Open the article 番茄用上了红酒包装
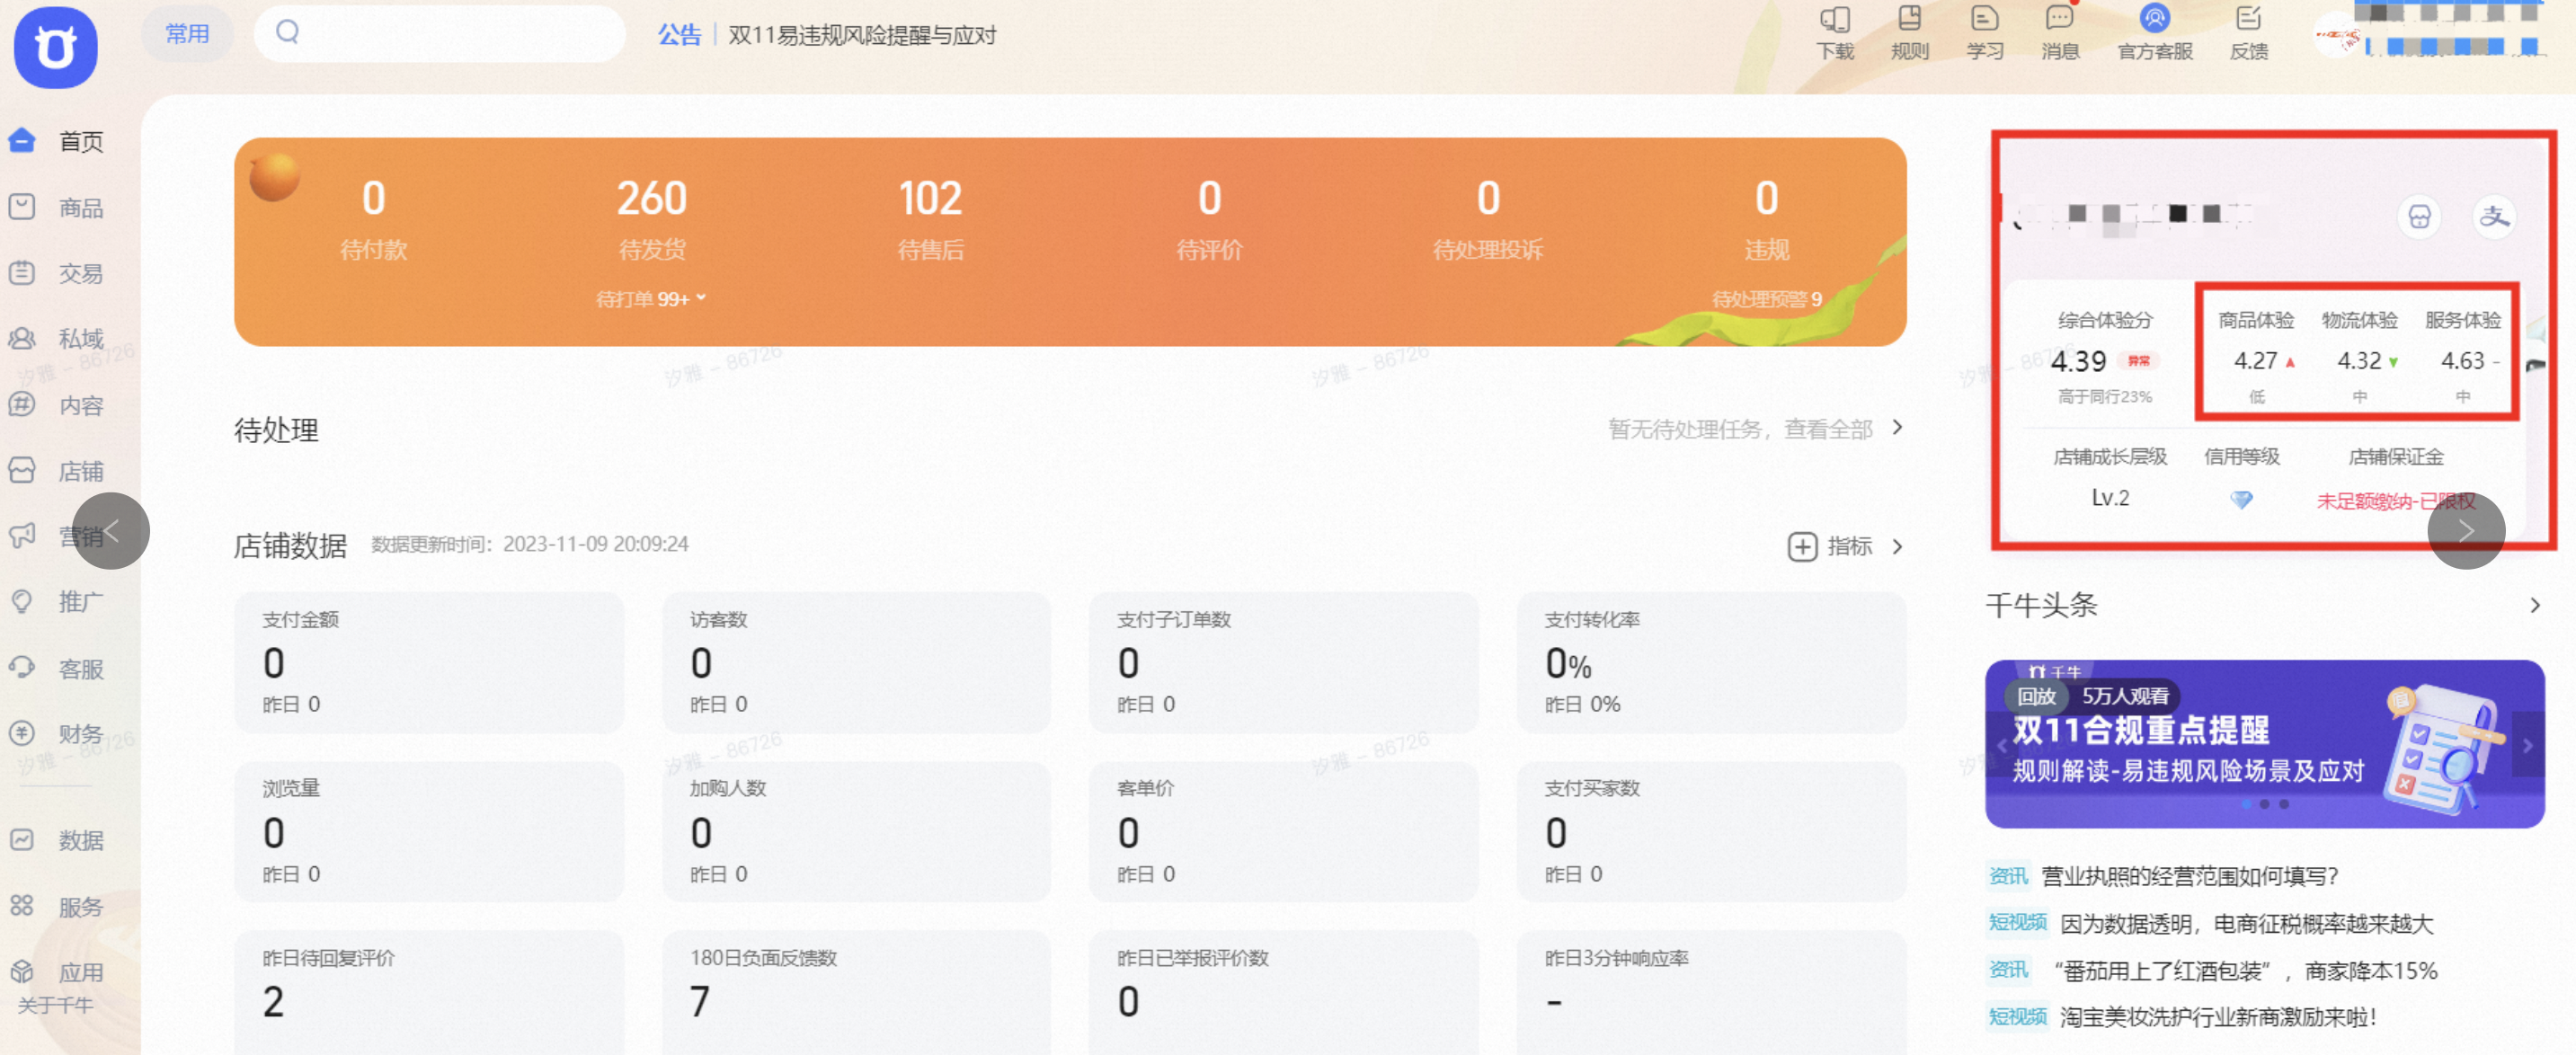This screenshot has height=1055, width=2576. [x=2245, y=971]
